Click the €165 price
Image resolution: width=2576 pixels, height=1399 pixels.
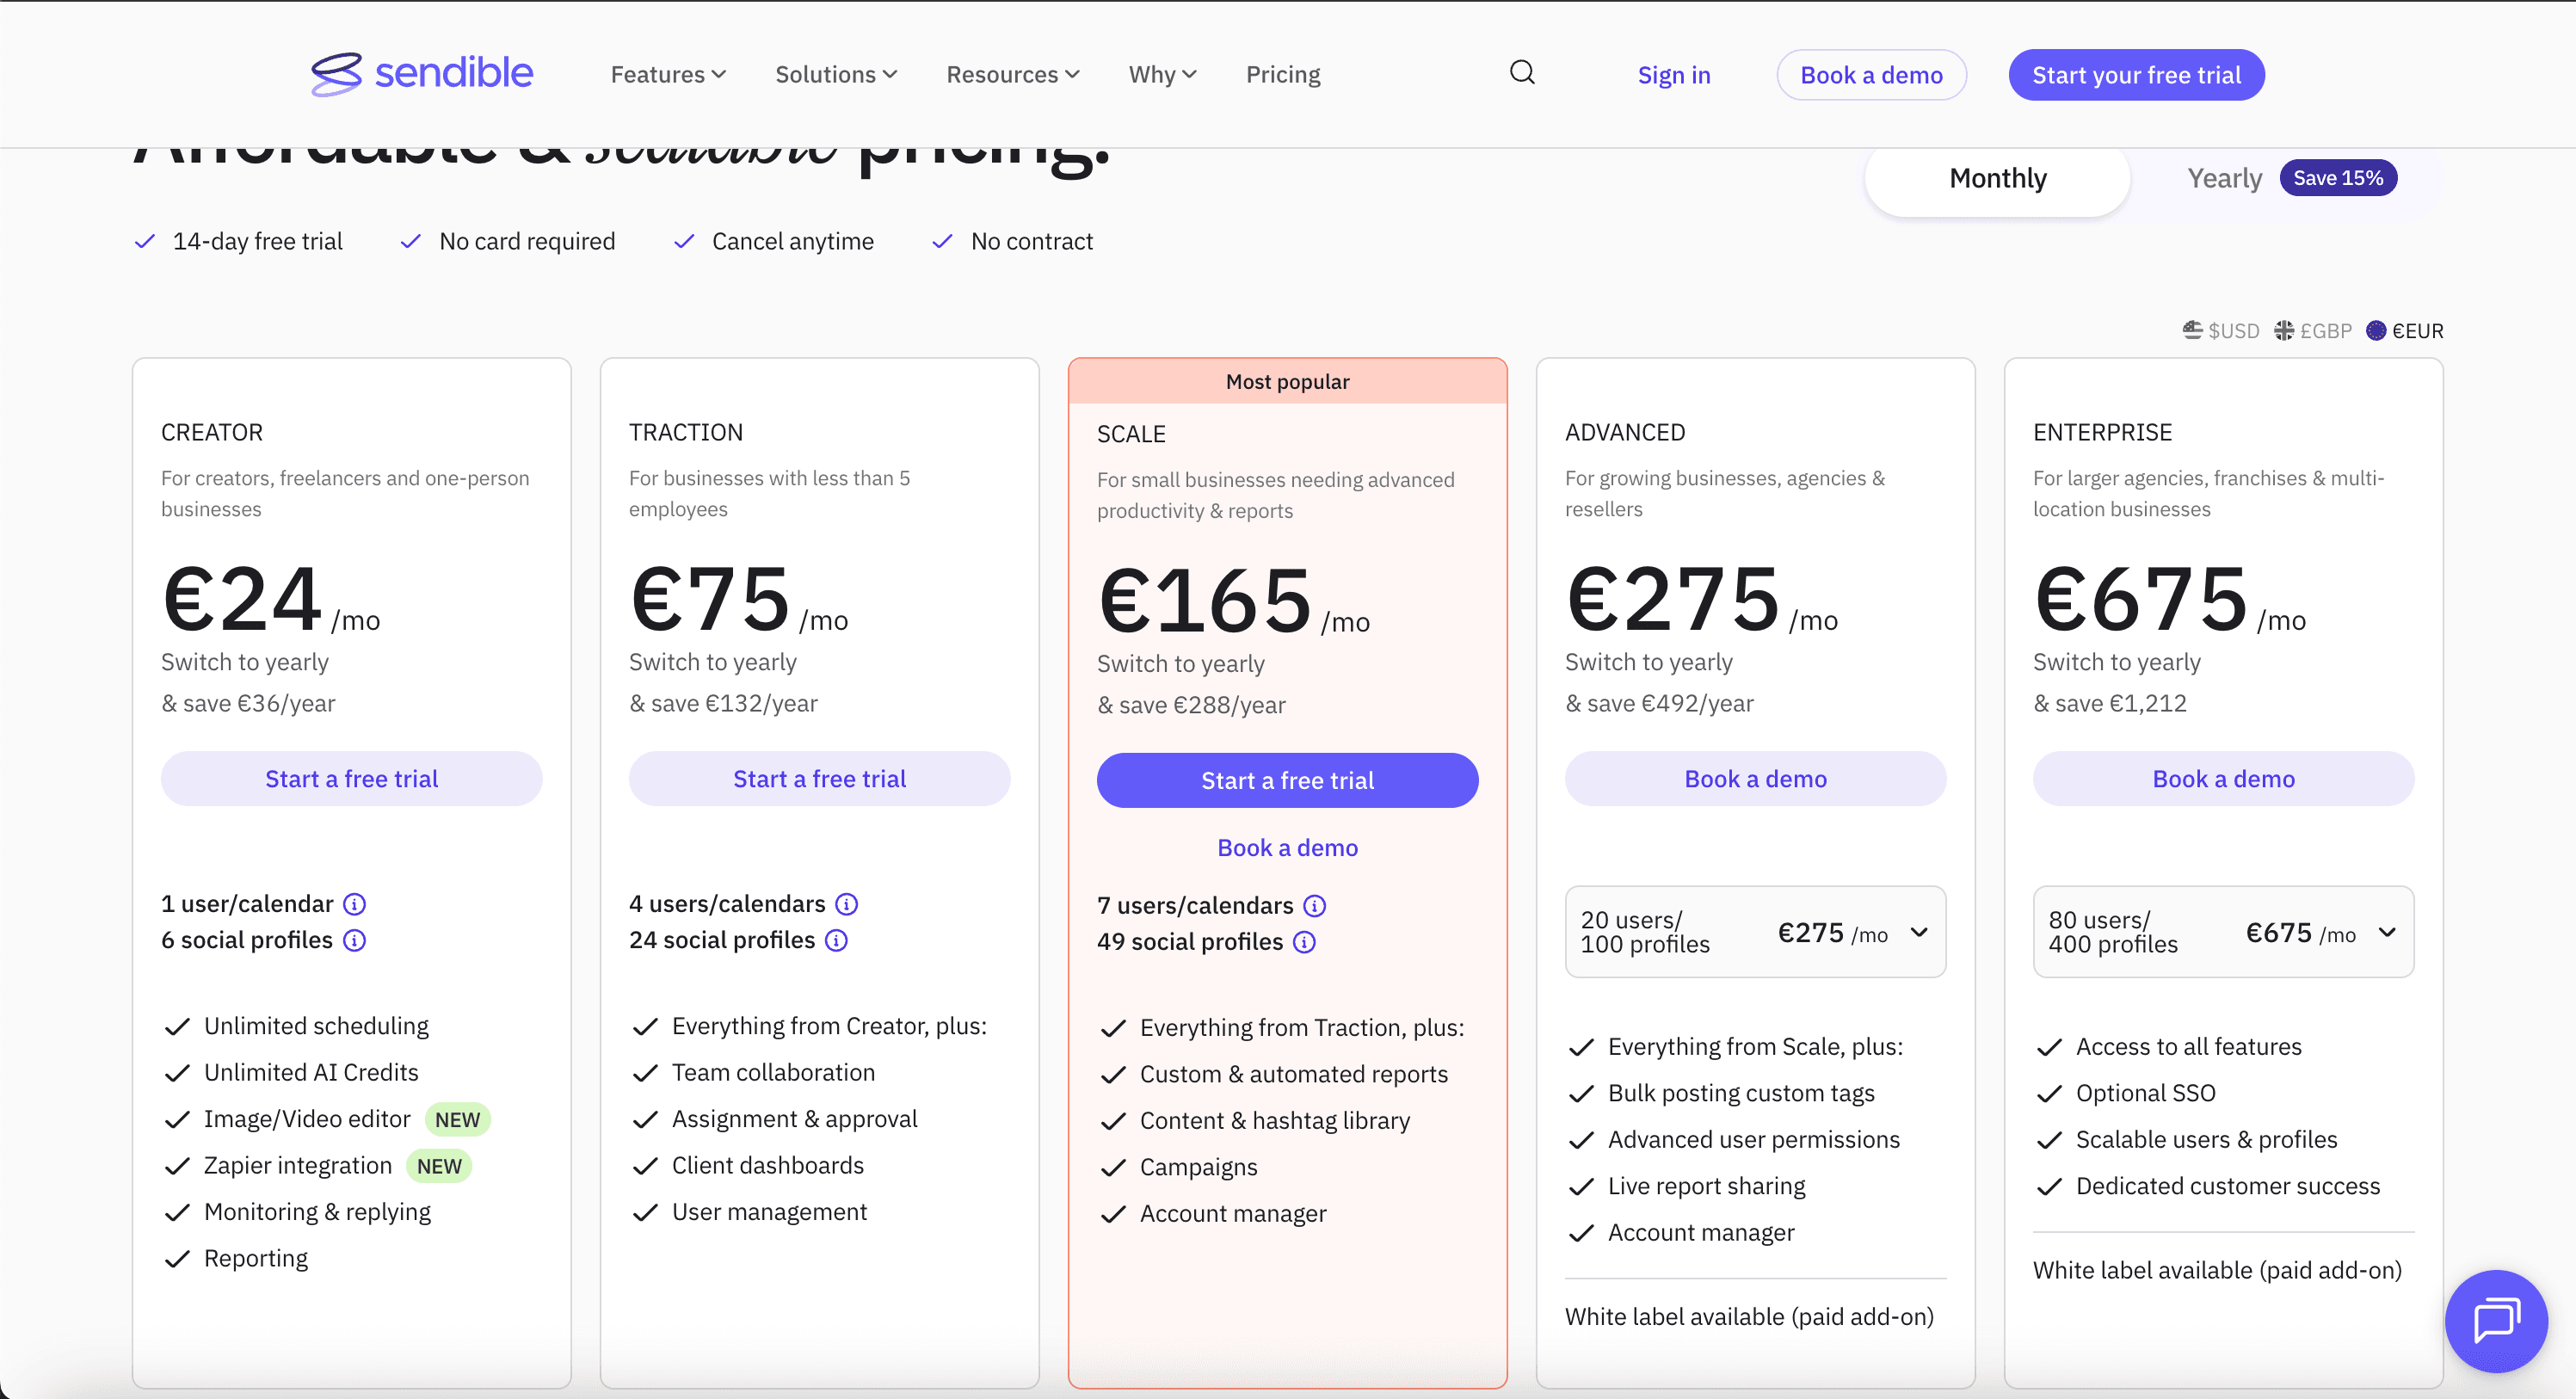pyautogui.click(x=1204, y=600)
